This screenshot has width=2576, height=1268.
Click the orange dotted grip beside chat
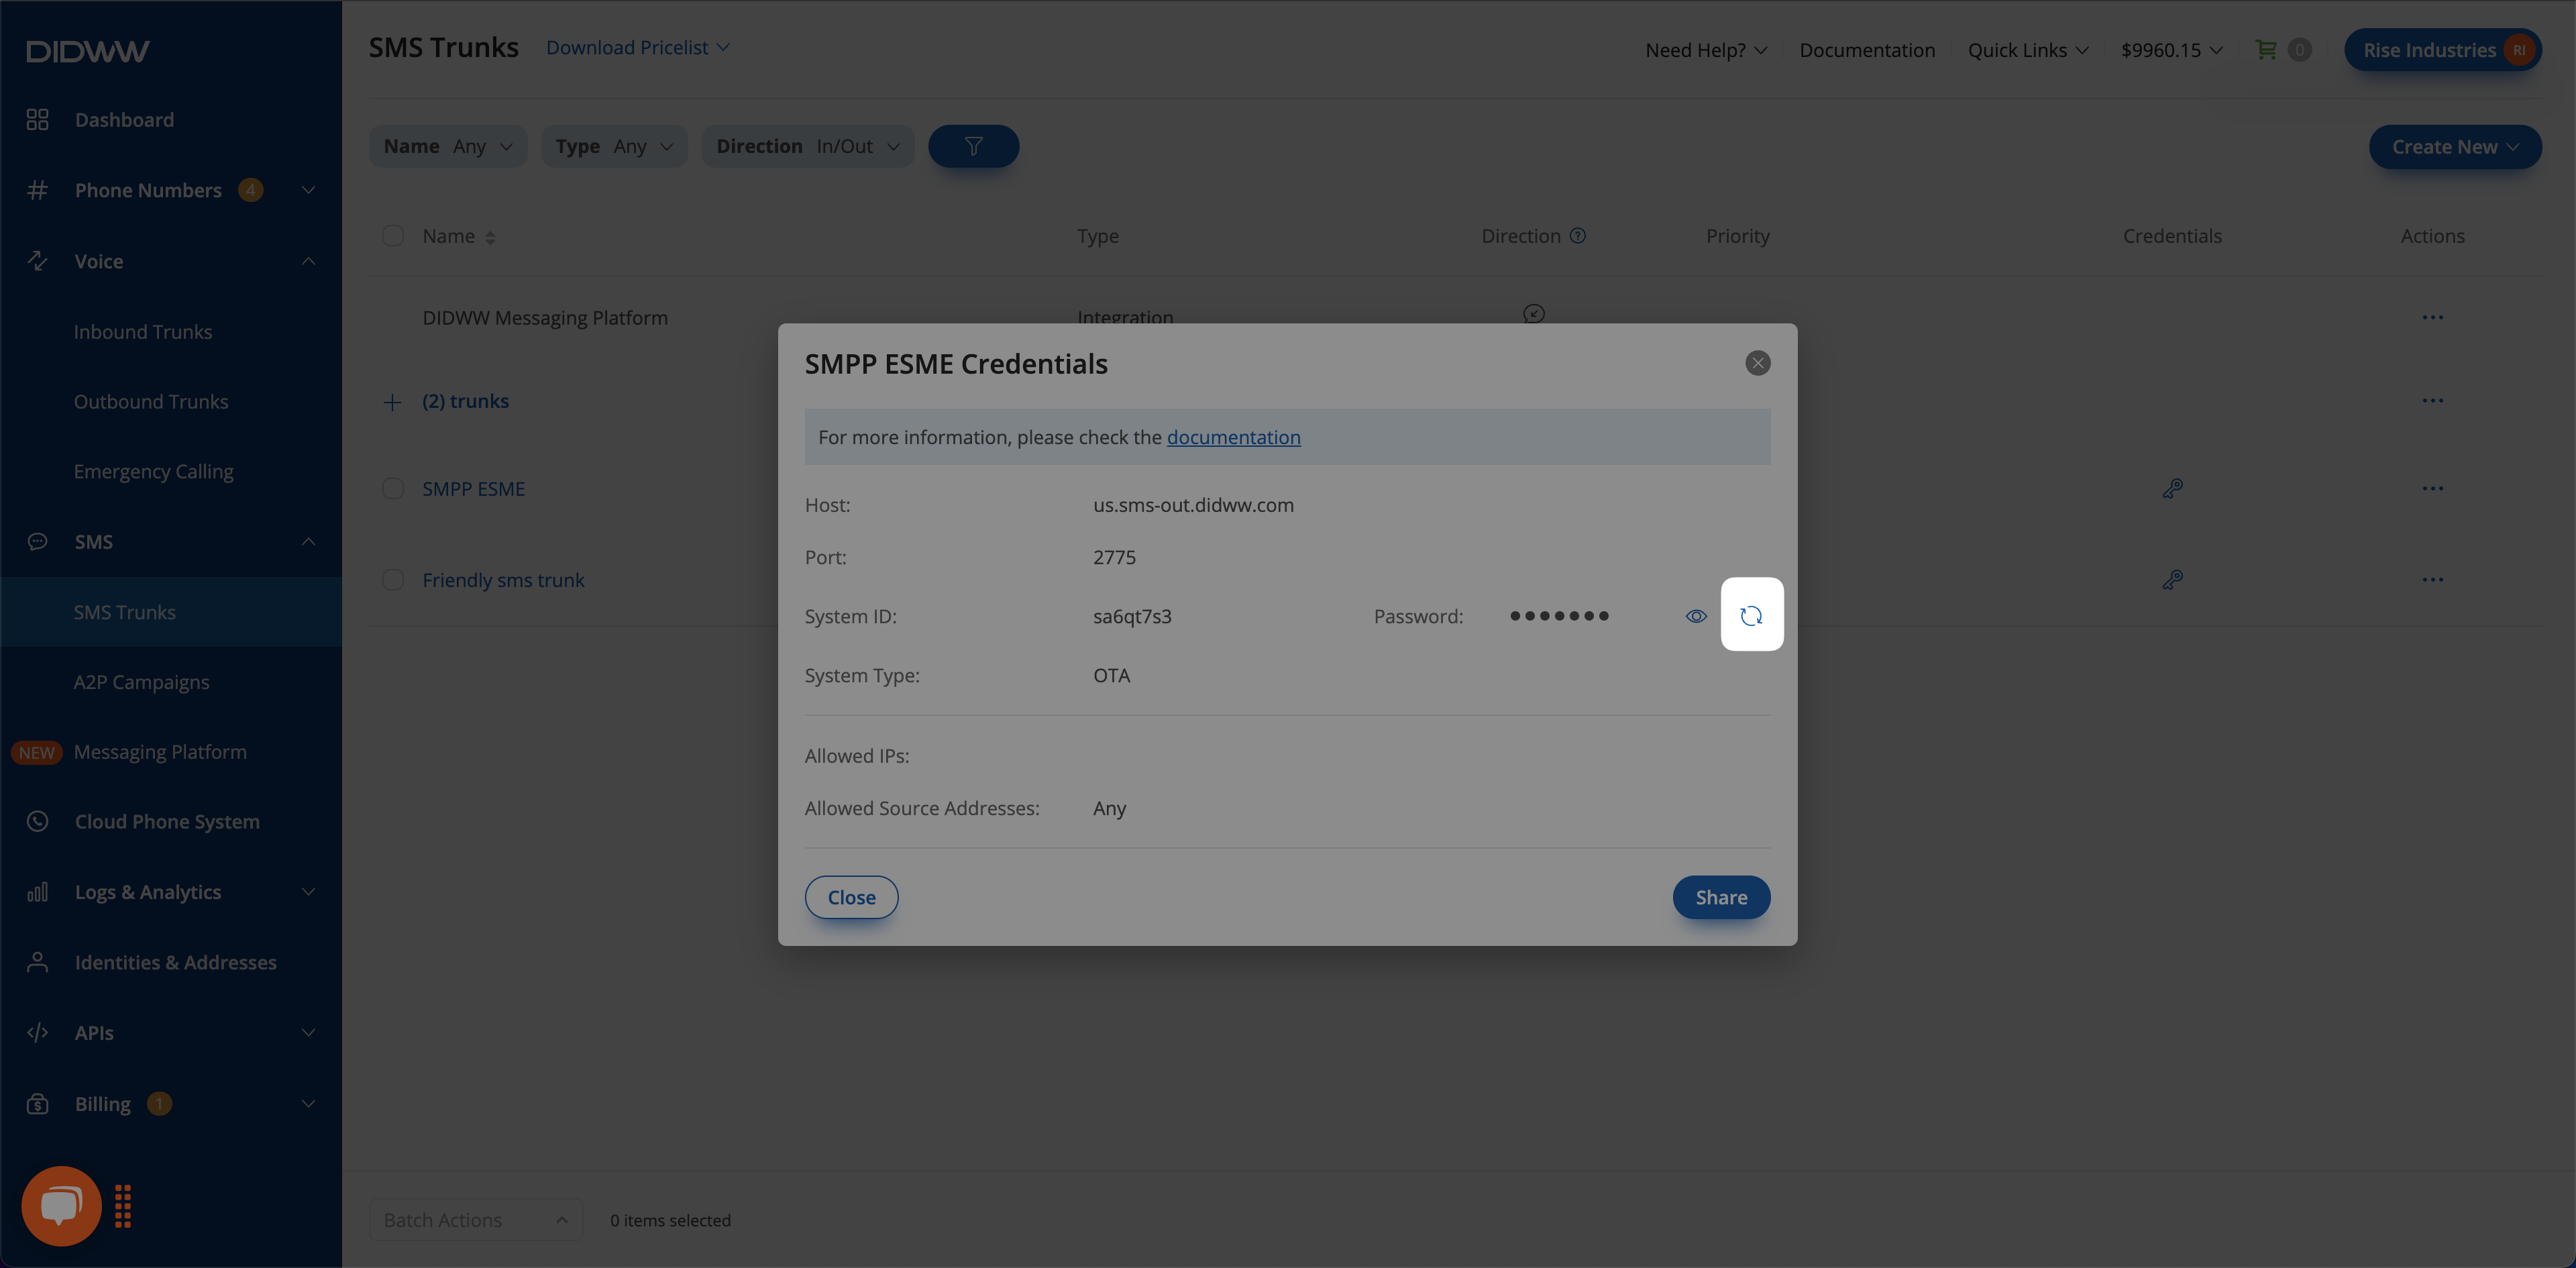(123, 1207)
